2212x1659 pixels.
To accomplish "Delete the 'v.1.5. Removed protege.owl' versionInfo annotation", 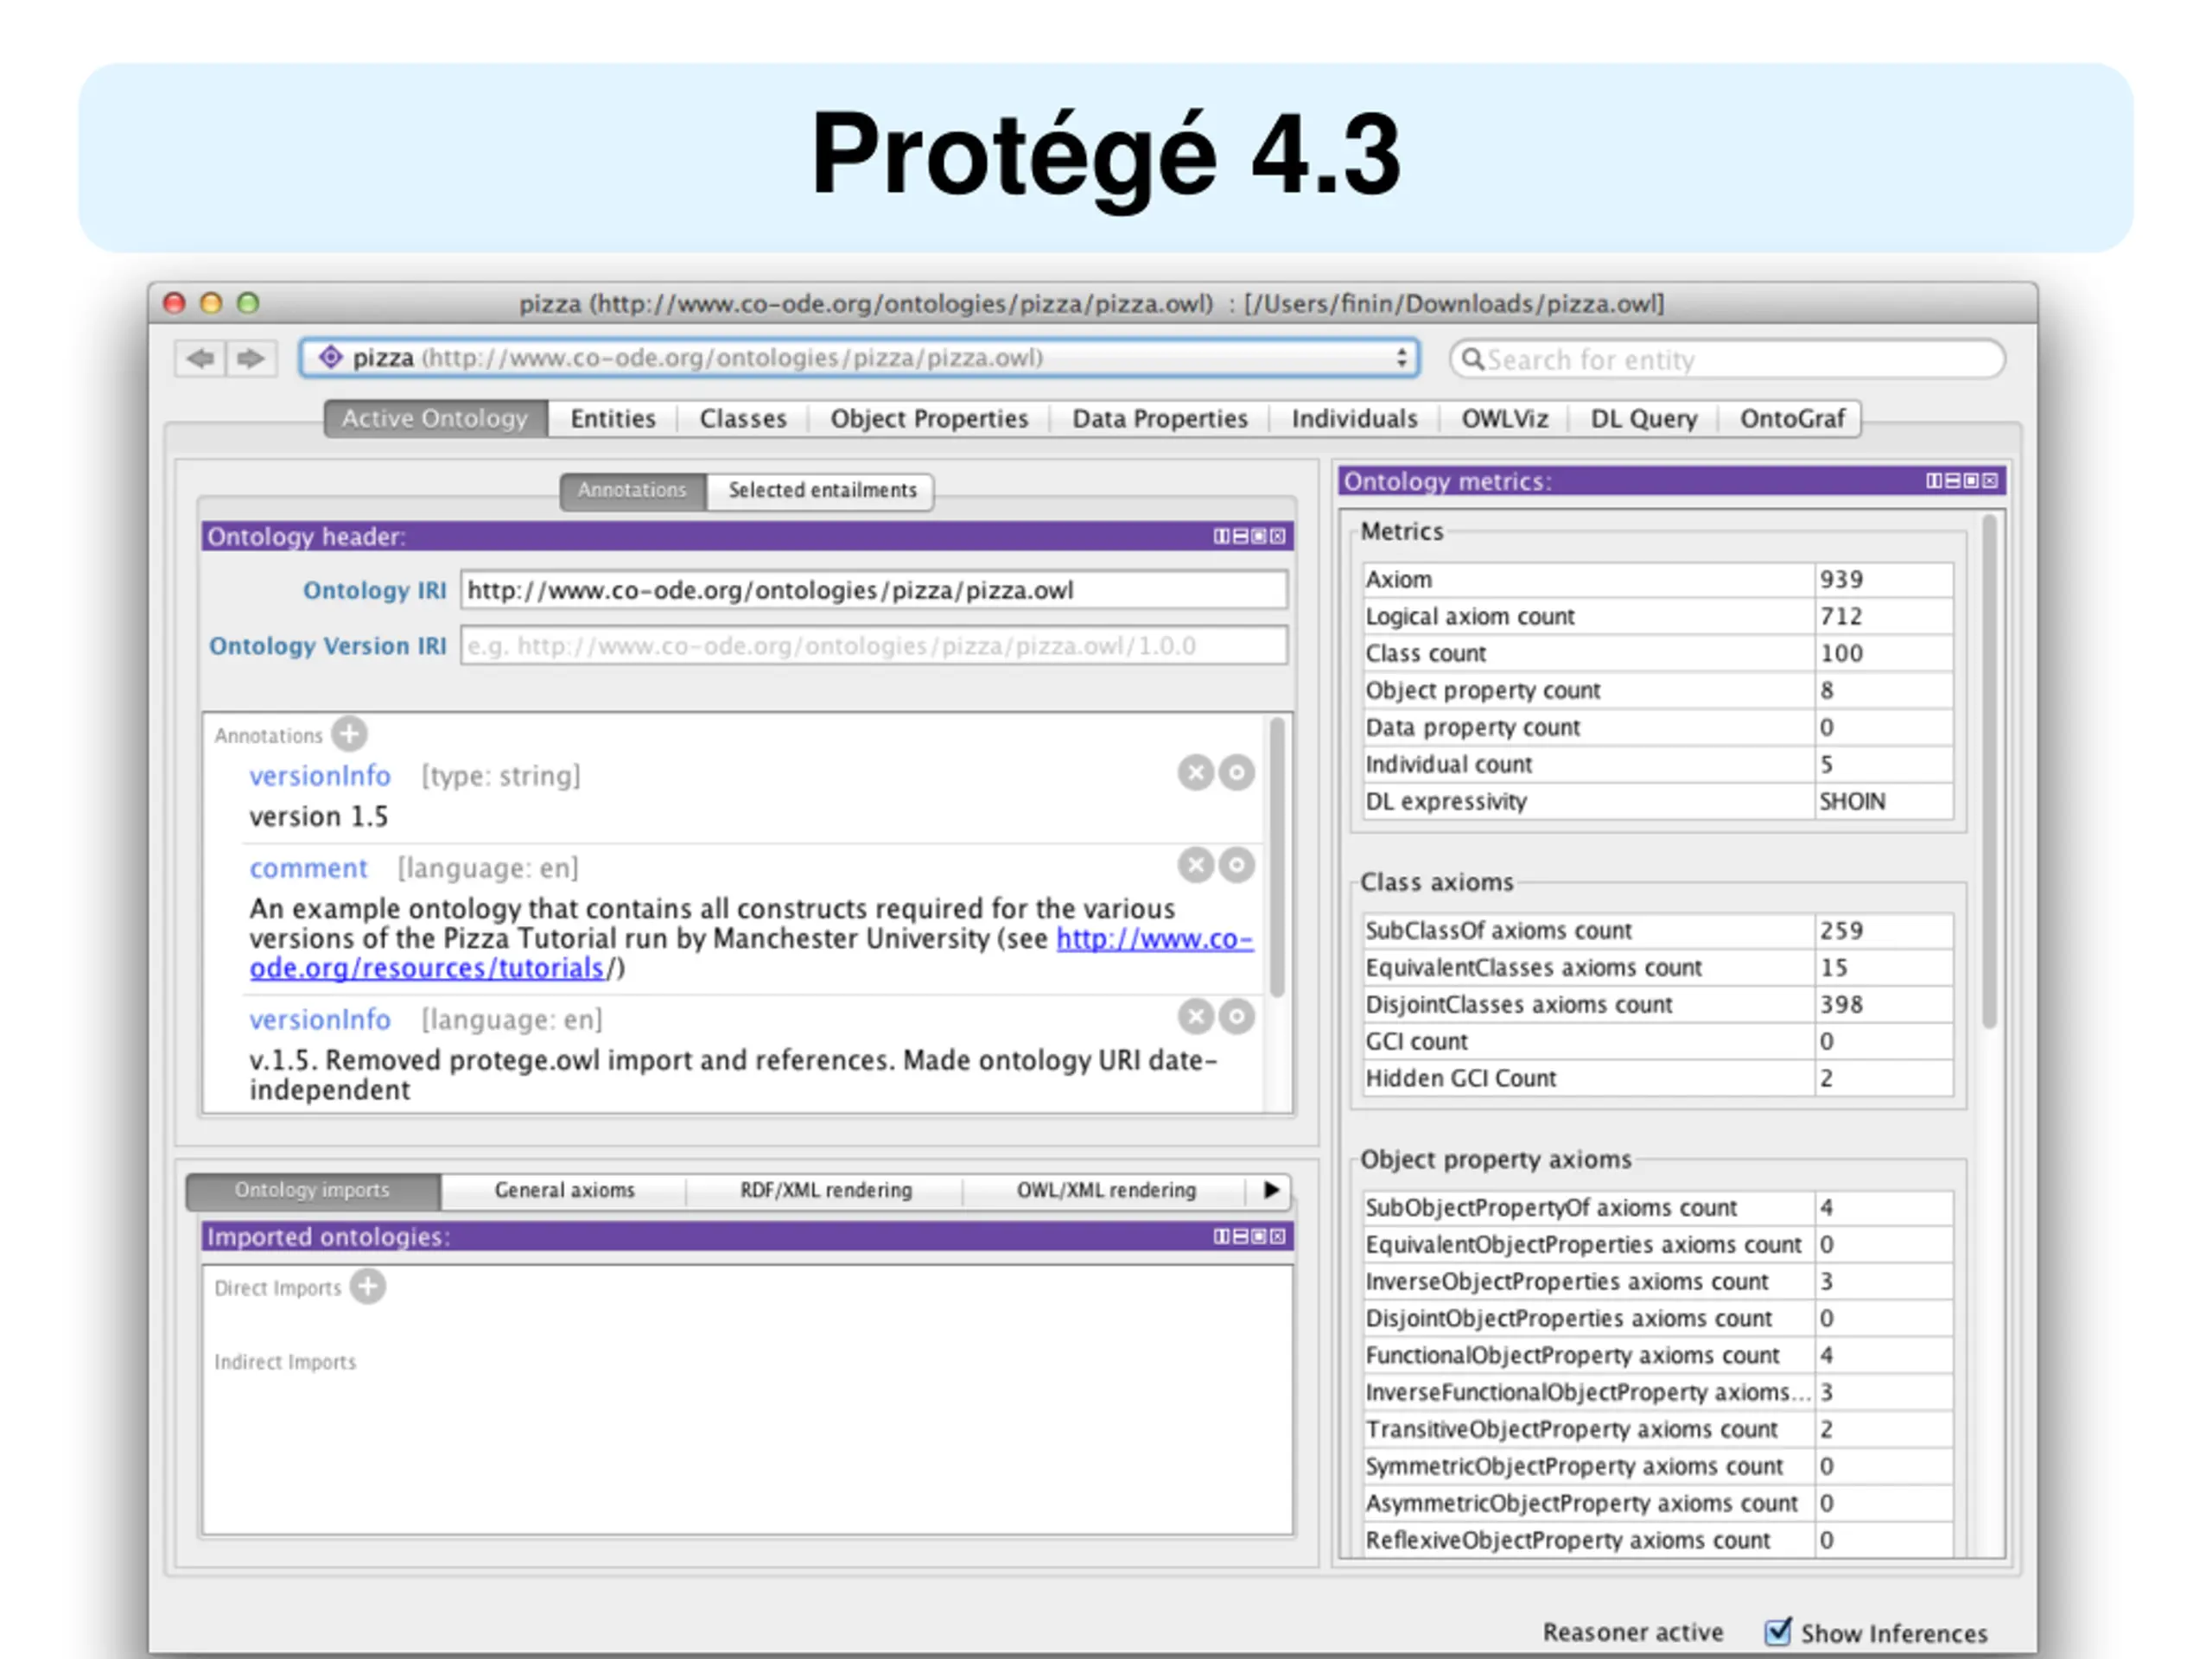I will click(1195, 1016).
